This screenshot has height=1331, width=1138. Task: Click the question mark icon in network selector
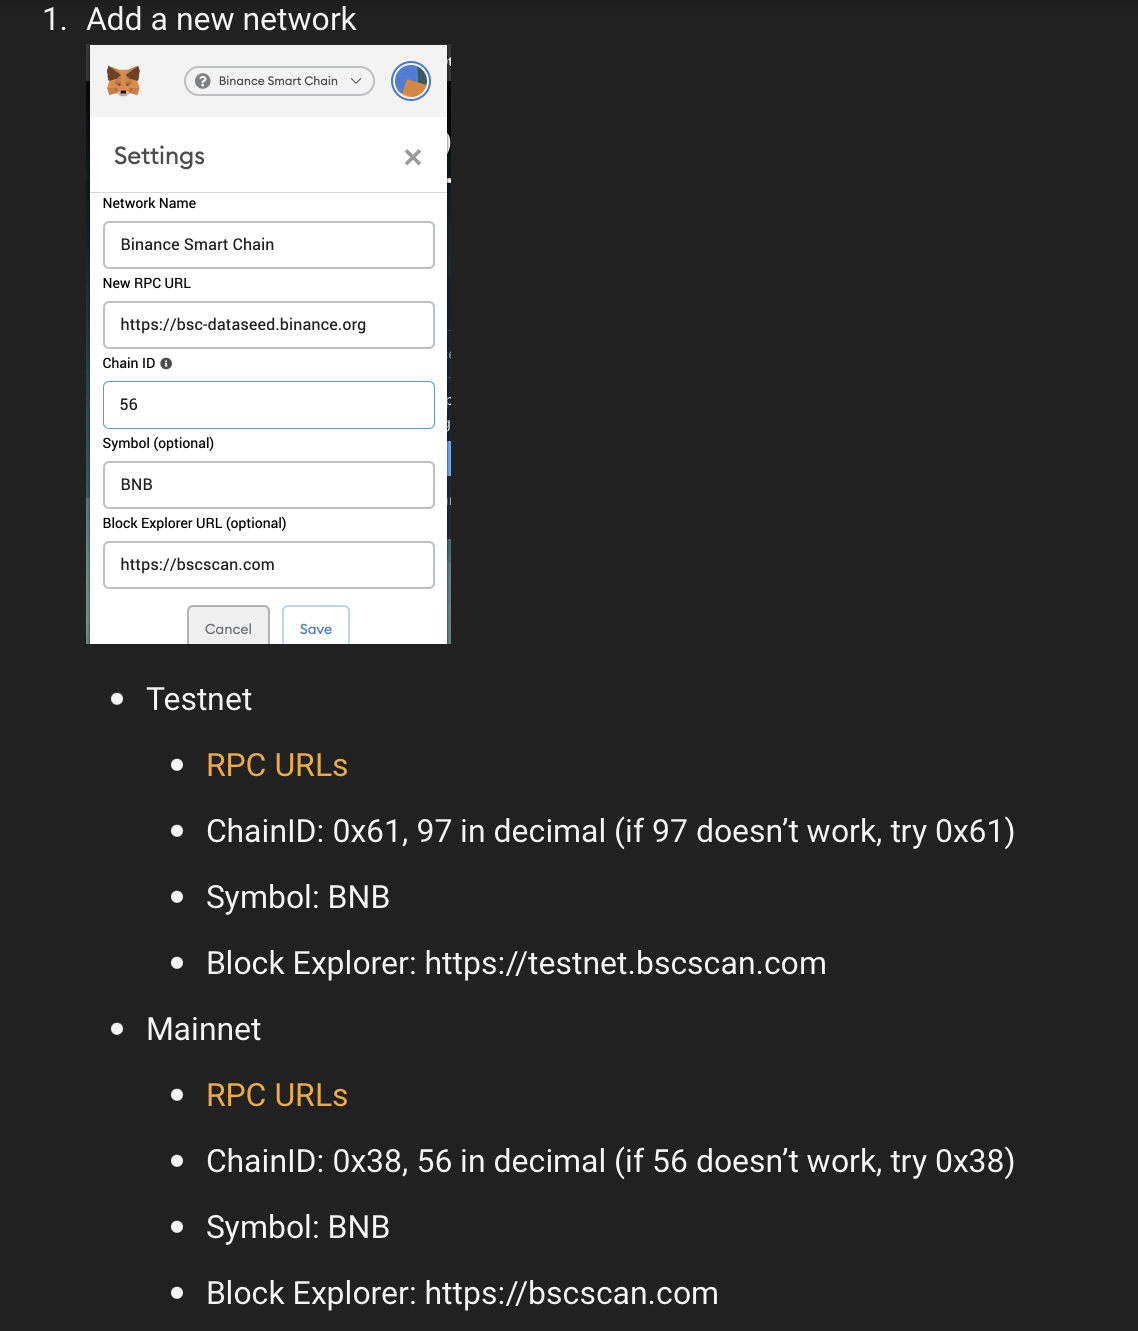click(x=203, y=81)
